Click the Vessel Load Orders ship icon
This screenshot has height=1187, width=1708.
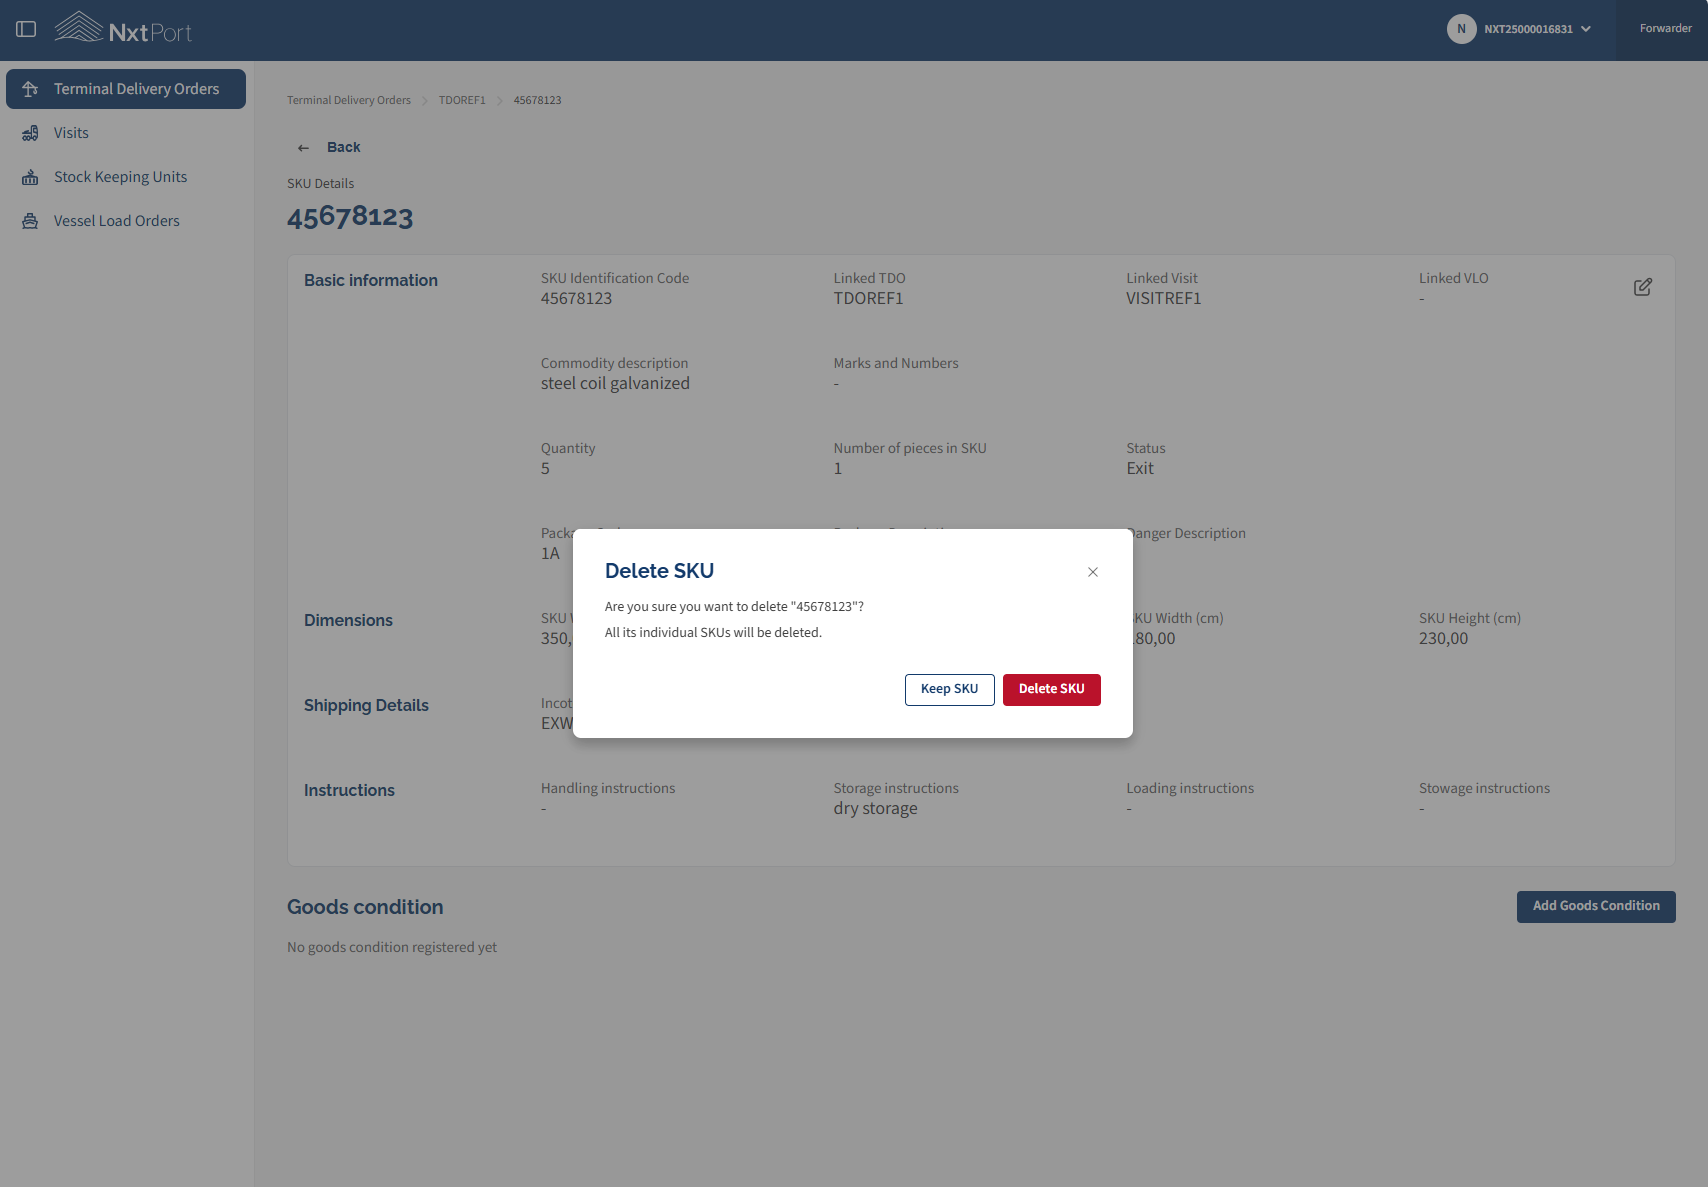pos(30,221)
